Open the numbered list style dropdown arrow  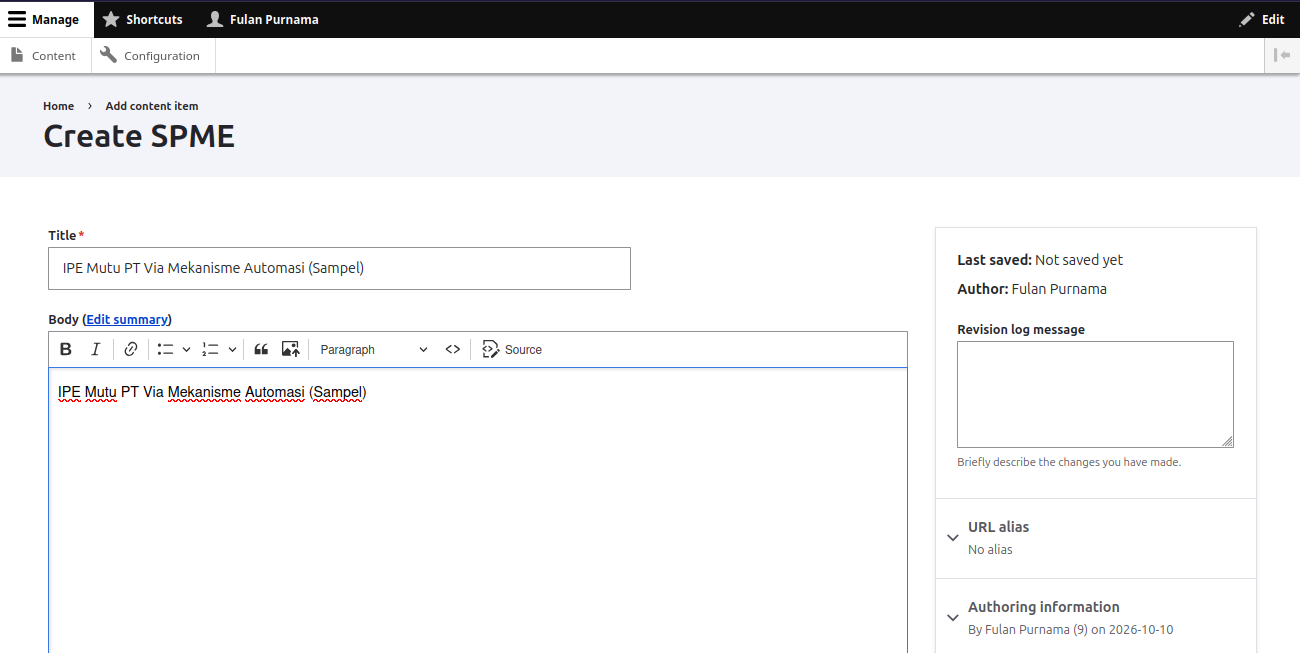pos(232,349)
